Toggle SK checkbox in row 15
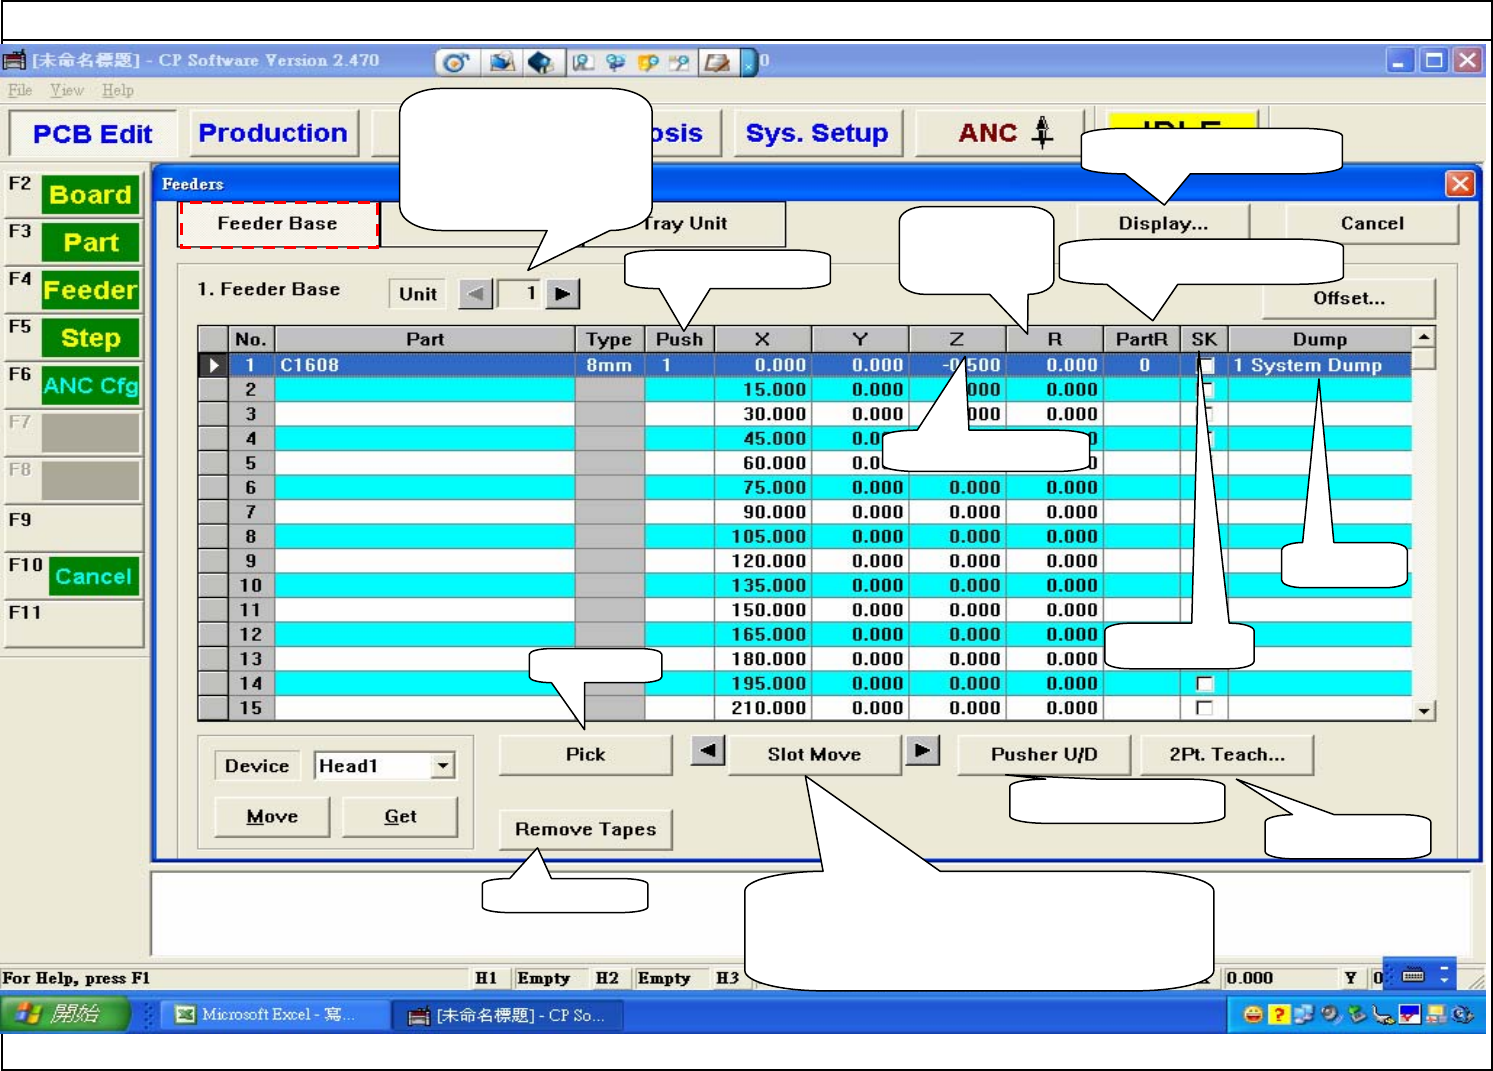 click(1205, 708)
